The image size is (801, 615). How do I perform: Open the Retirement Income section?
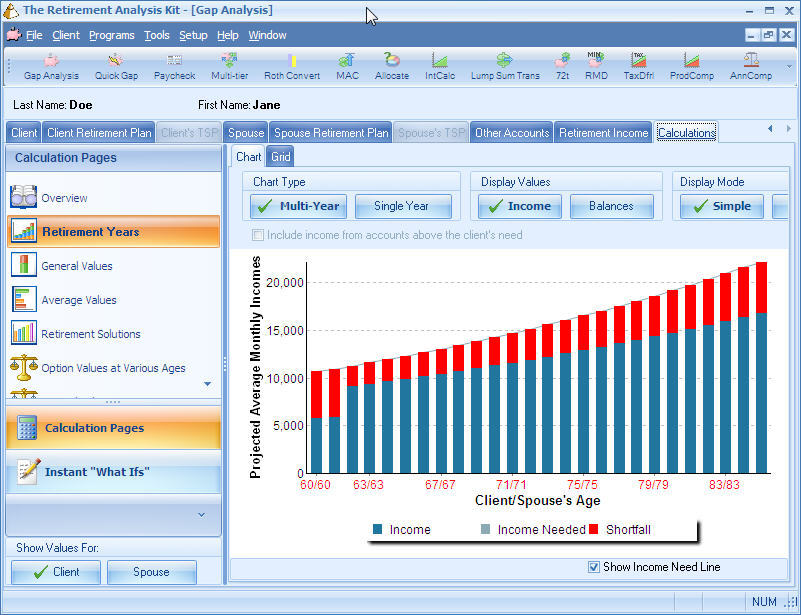pyautogui.click(x=602, y=131)
